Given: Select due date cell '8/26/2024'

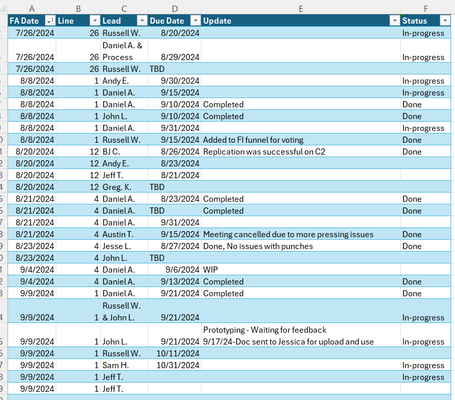Looking at the screenshot, I should click(175, 152).
